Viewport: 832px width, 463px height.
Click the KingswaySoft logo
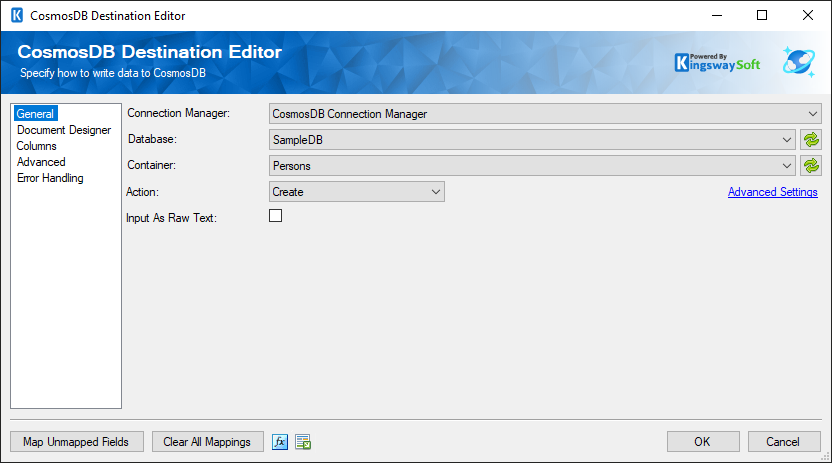pos(717,63)
